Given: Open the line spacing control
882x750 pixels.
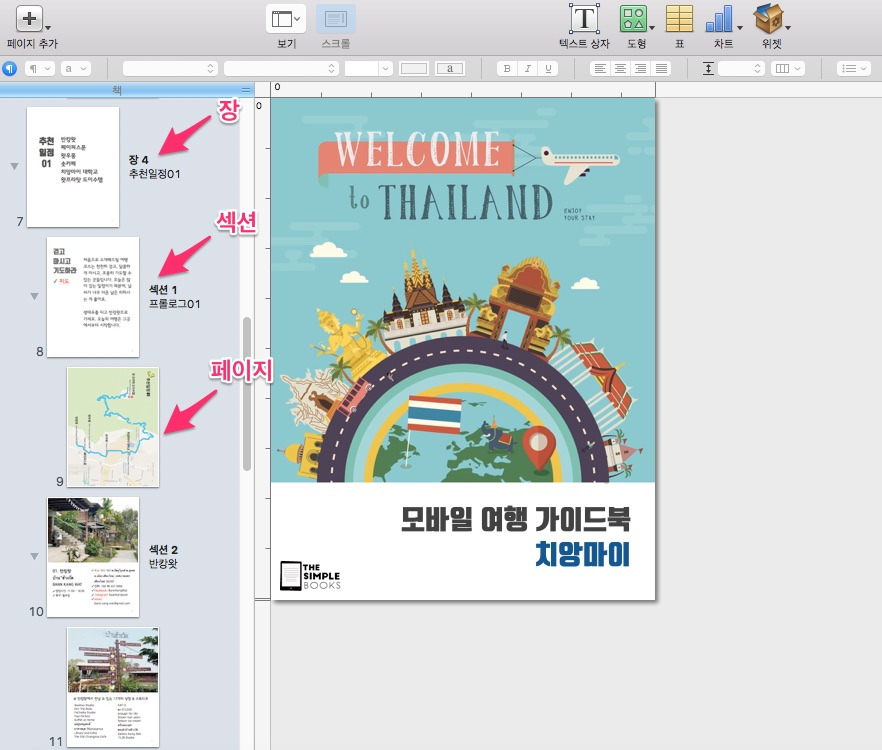Looking at the screenshot, I should (707, 68).
